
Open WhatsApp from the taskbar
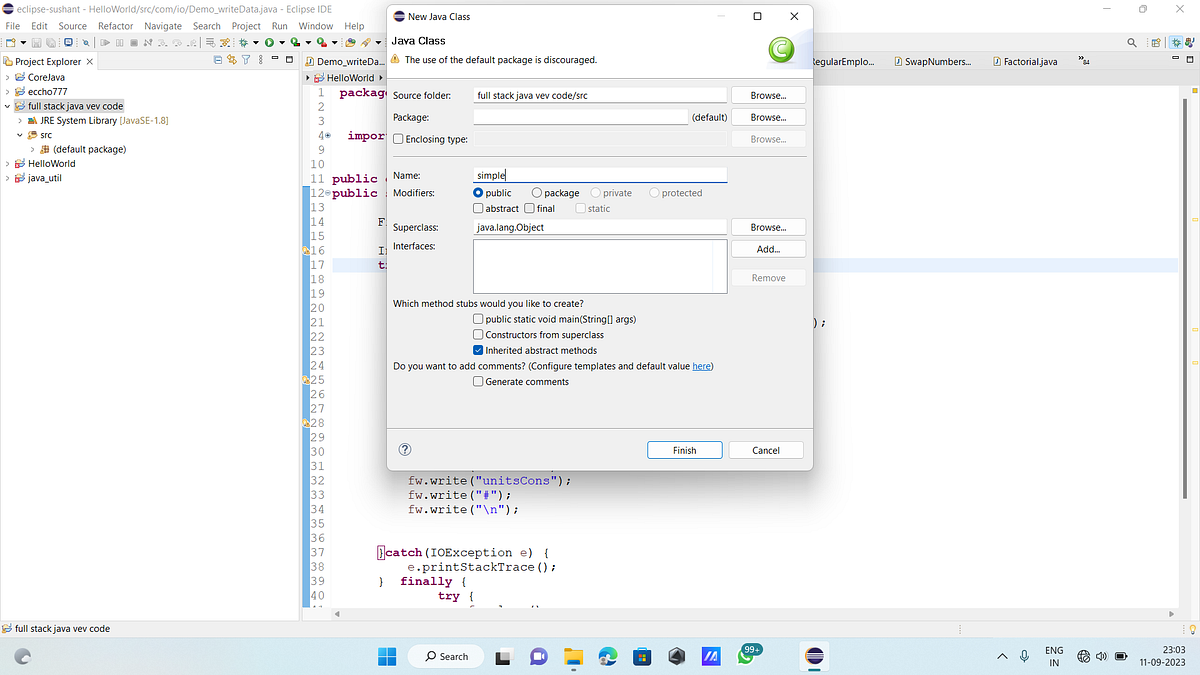(746, 656)
